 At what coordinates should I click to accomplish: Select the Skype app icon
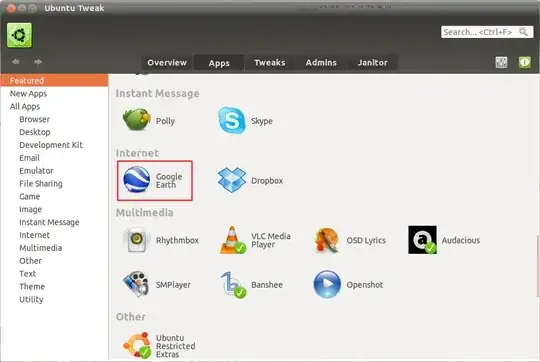click(x=232, y=120)
